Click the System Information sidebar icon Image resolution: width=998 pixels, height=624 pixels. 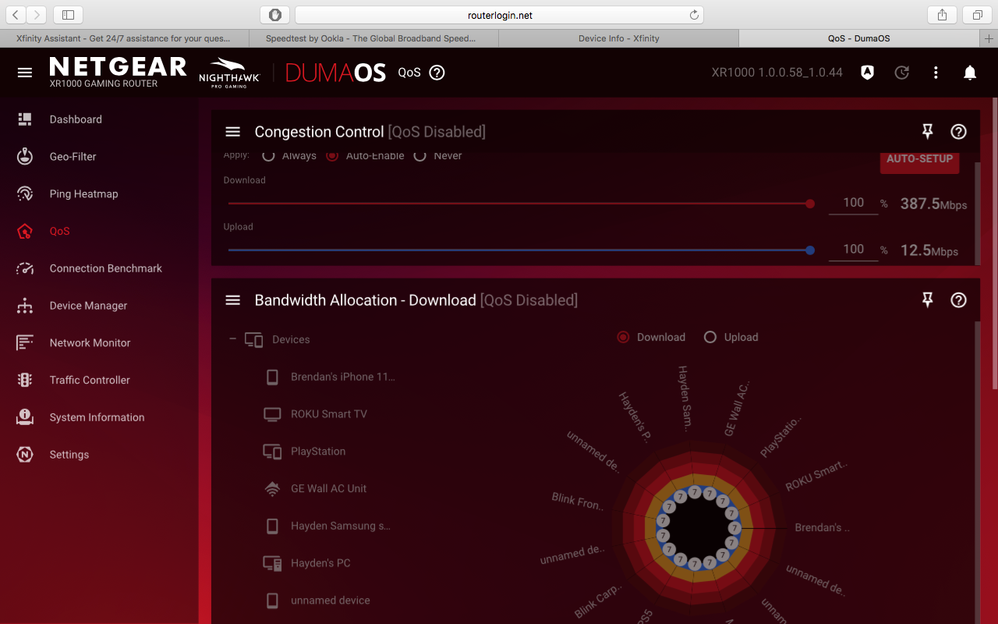click(x=25, y=417)
